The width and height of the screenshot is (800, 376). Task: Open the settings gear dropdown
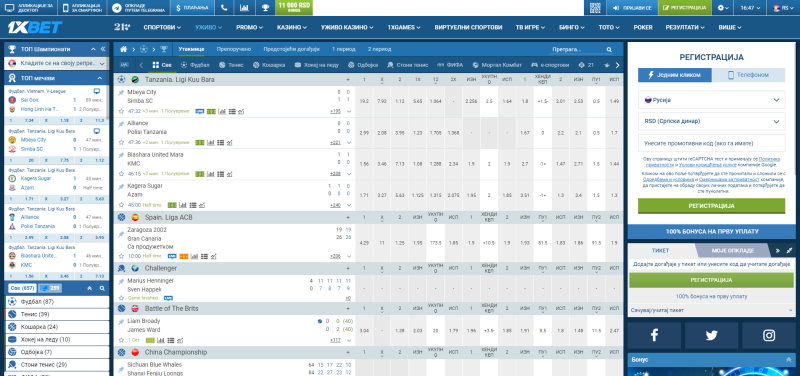point(723,8)
